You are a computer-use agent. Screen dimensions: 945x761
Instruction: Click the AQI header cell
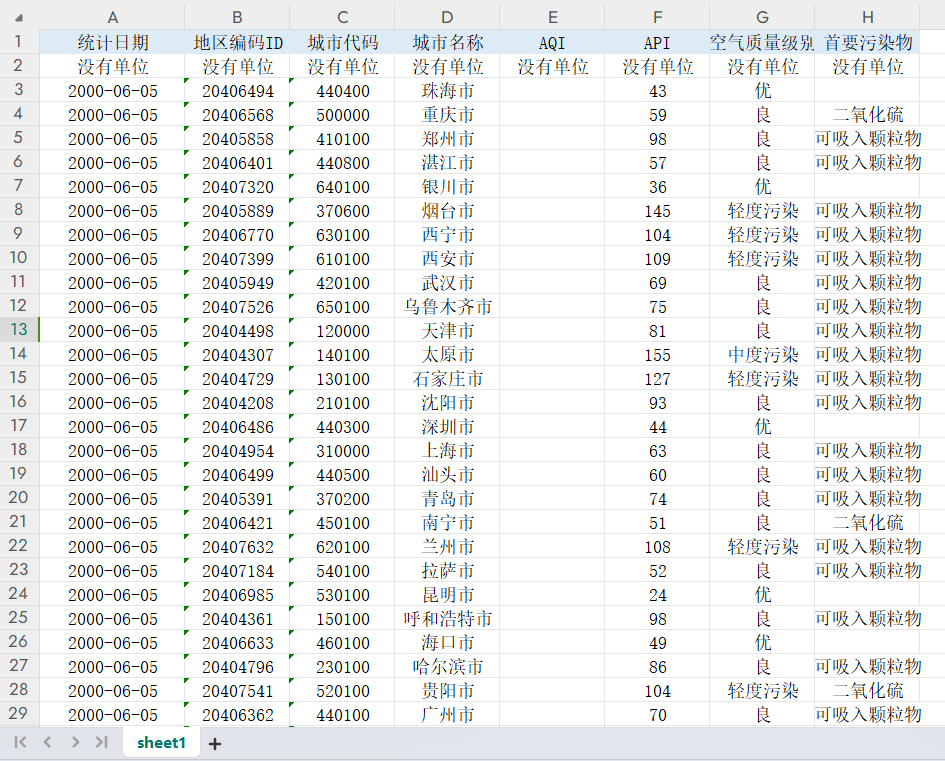click(x=552, y=42)
